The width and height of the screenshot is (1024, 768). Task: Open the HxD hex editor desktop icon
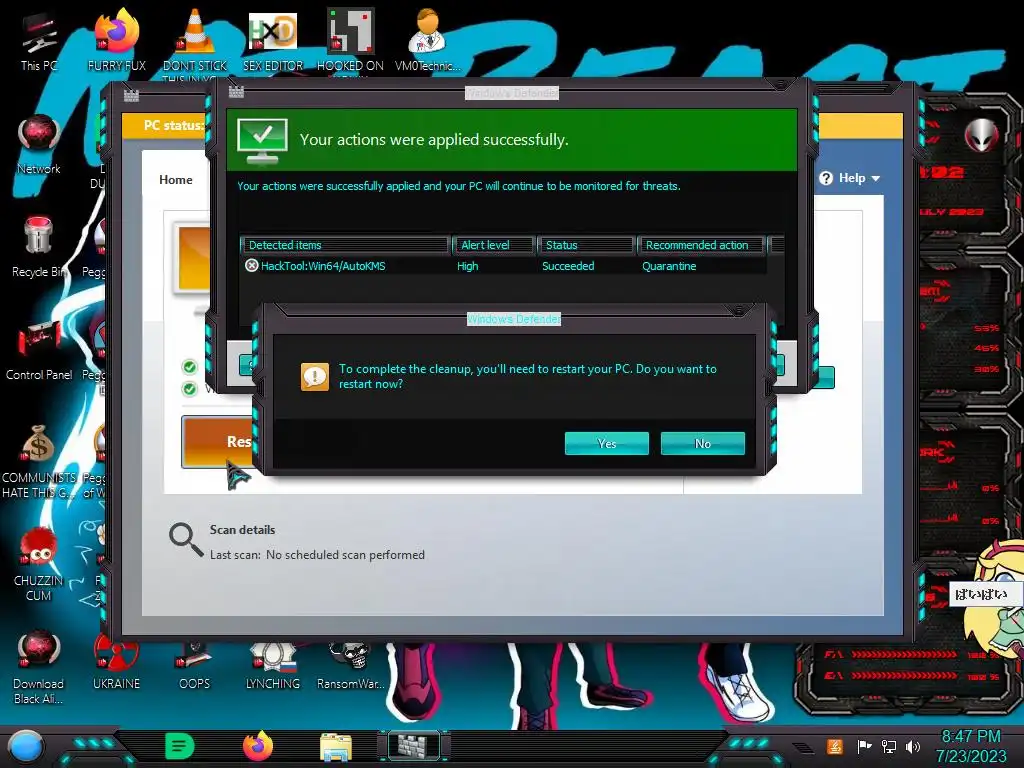(x=272, y=41)
